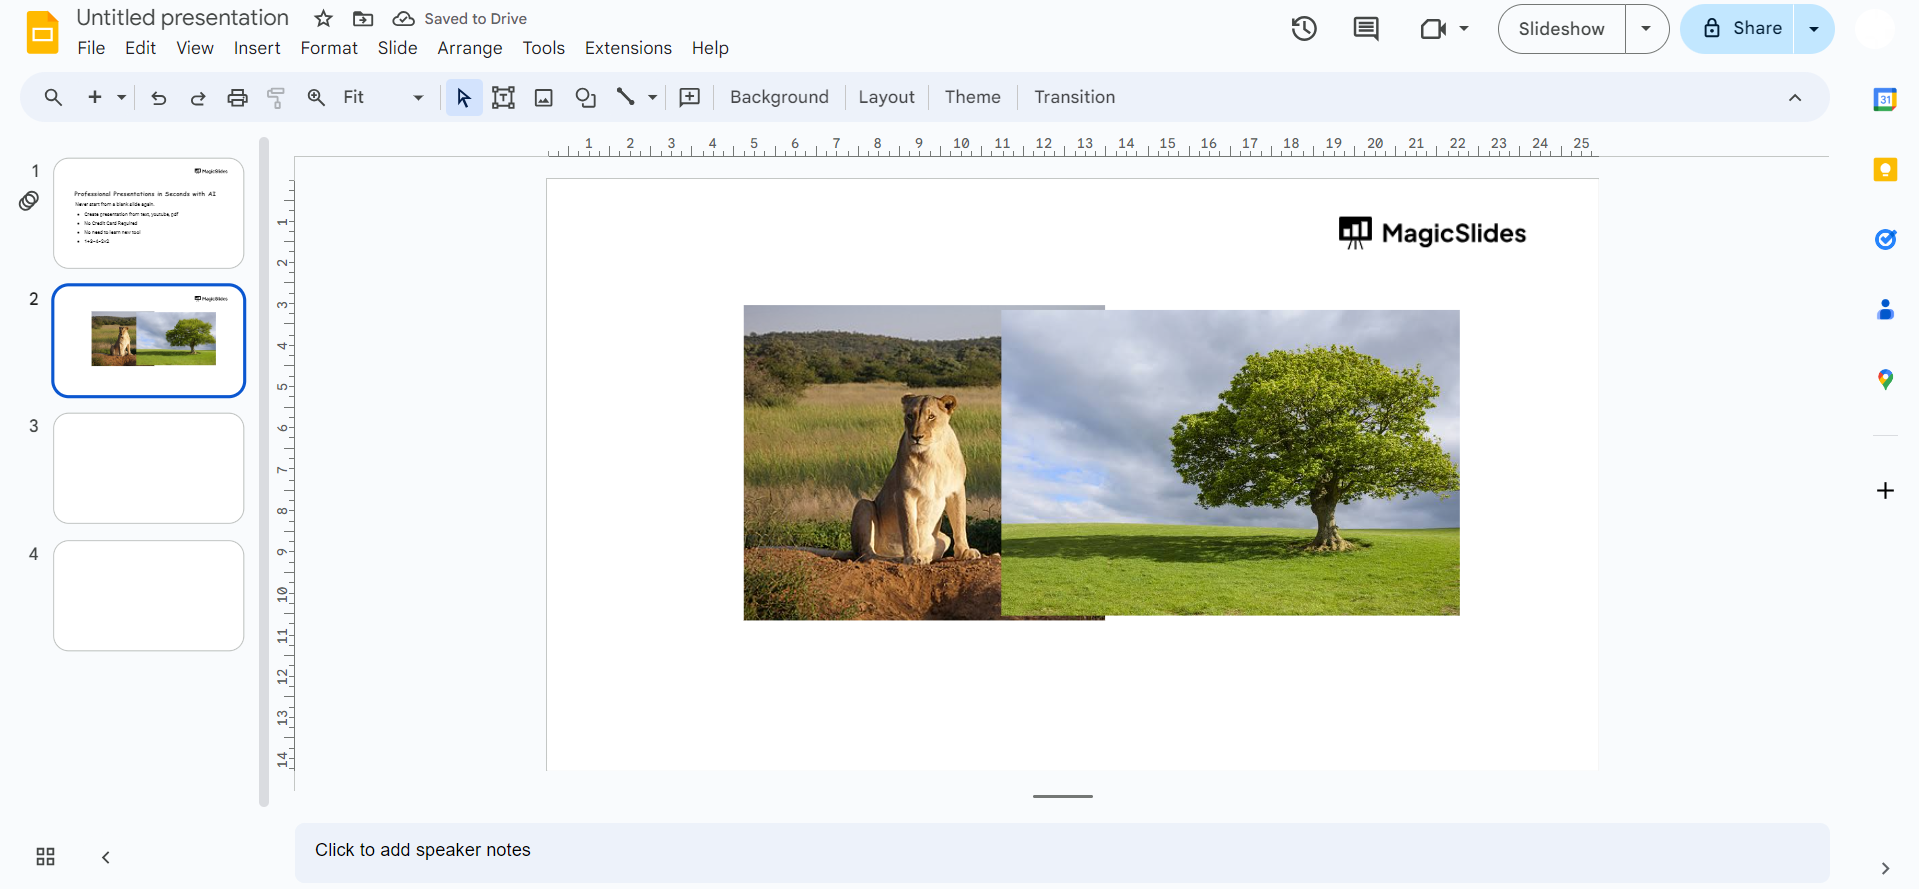Click the Transition button
This screenshot has height=889, width=1919.
tap(1074, 97)
